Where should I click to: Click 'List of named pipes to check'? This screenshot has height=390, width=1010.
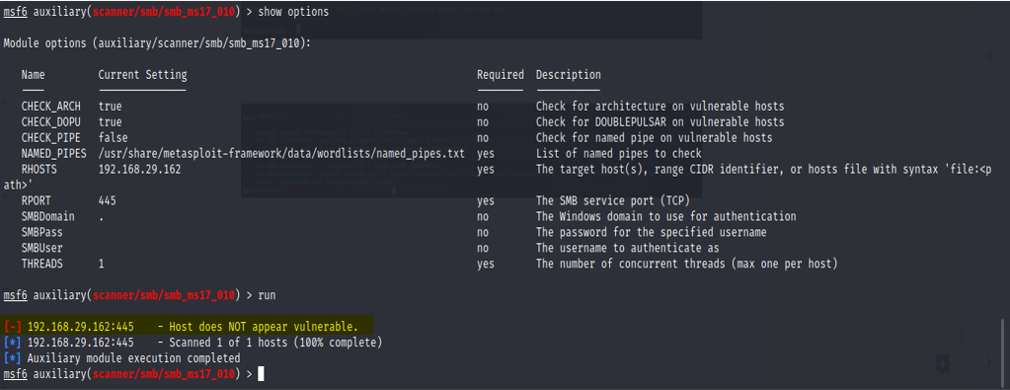pyautogui.click(x=618, y=153)
